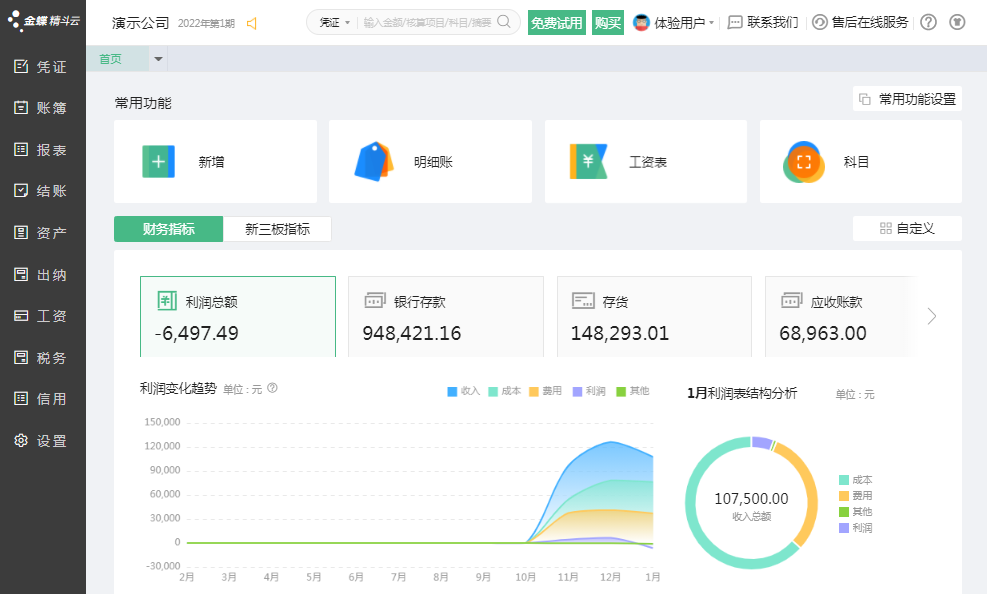The height and width of the screenshot is (594, 987).
Task: Click the blue tag 明细账 icon
Action: [x=374, y=162]
